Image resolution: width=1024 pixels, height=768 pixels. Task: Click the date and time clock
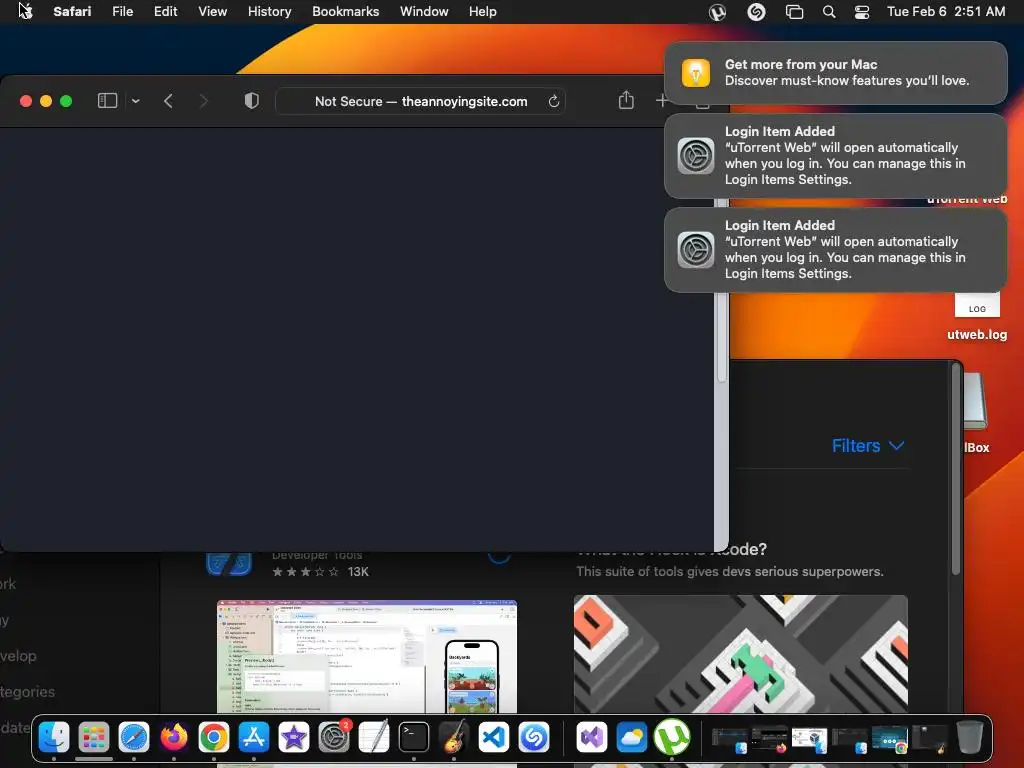(946, 12)
